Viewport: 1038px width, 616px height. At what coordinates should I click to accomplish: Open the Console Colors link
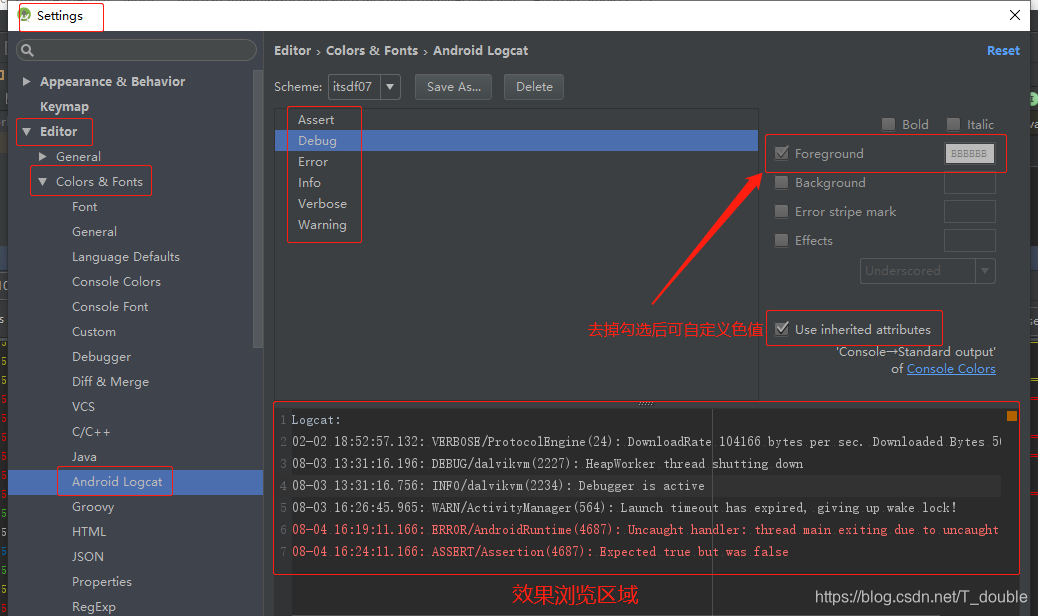click(x=951, y=369)
